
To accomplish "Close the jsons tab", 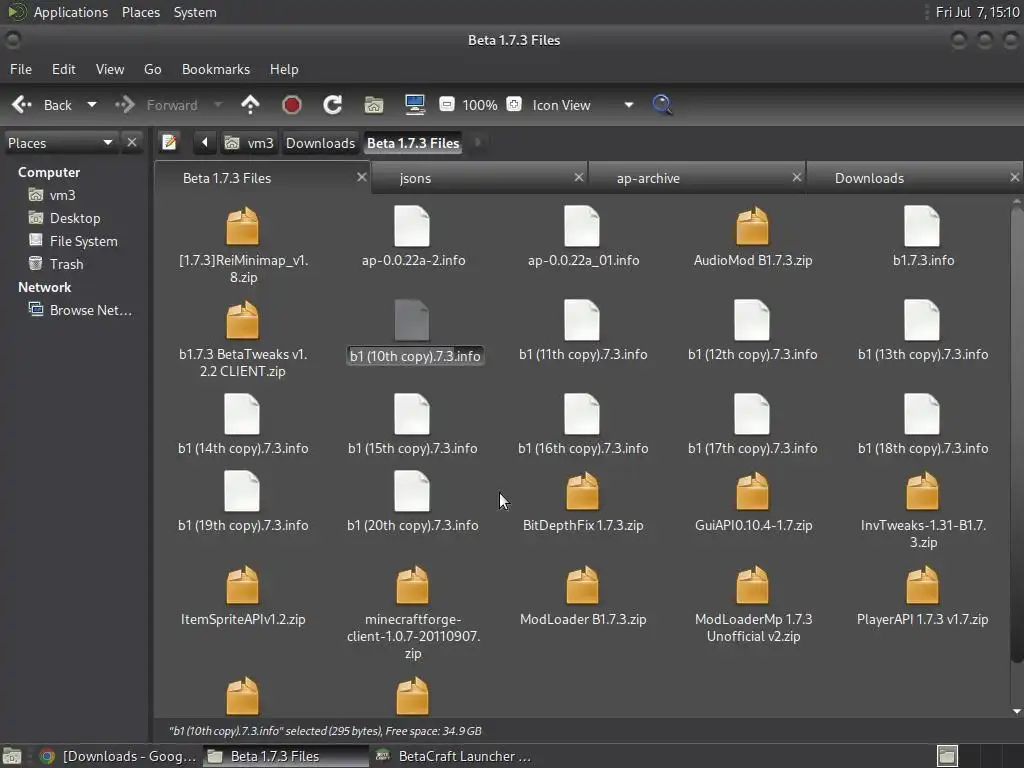I will (579, 177).
